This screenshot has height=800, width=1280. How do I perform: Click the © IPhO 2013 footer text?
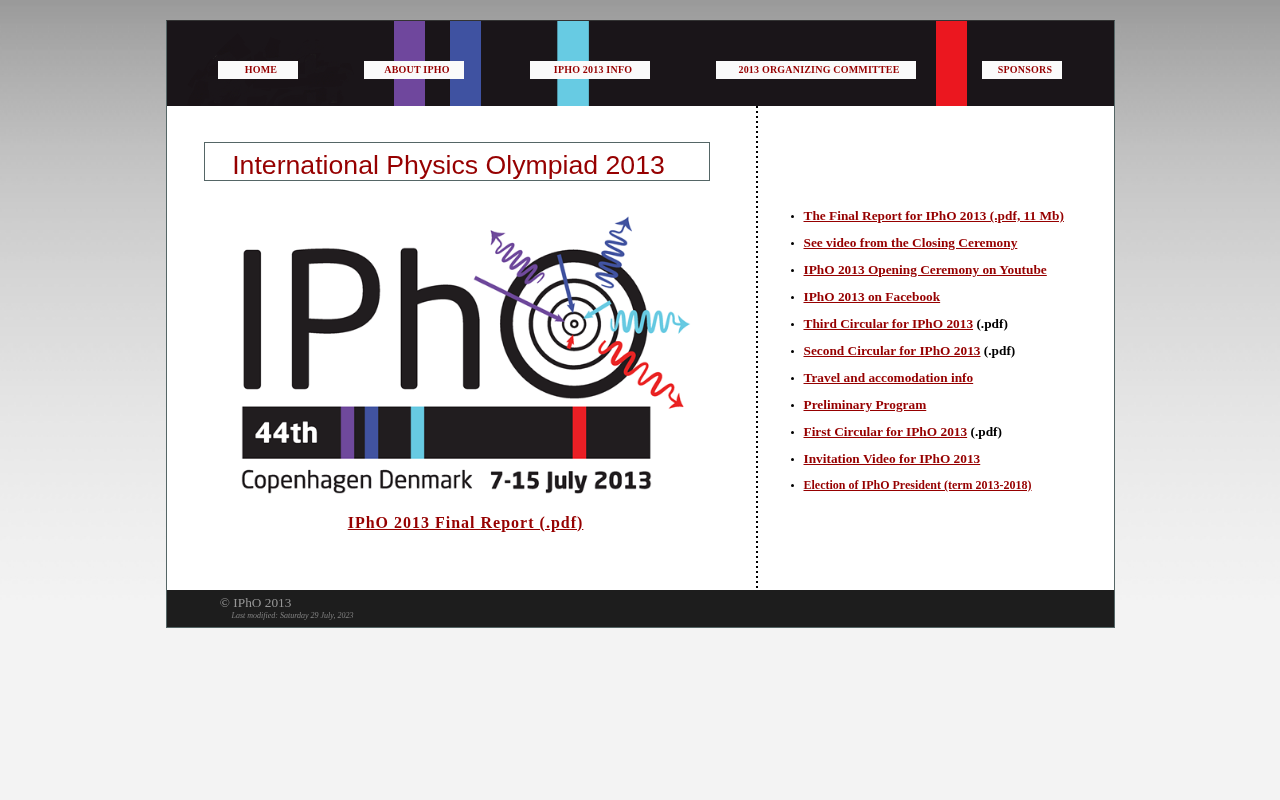click(x=256, y=603)
